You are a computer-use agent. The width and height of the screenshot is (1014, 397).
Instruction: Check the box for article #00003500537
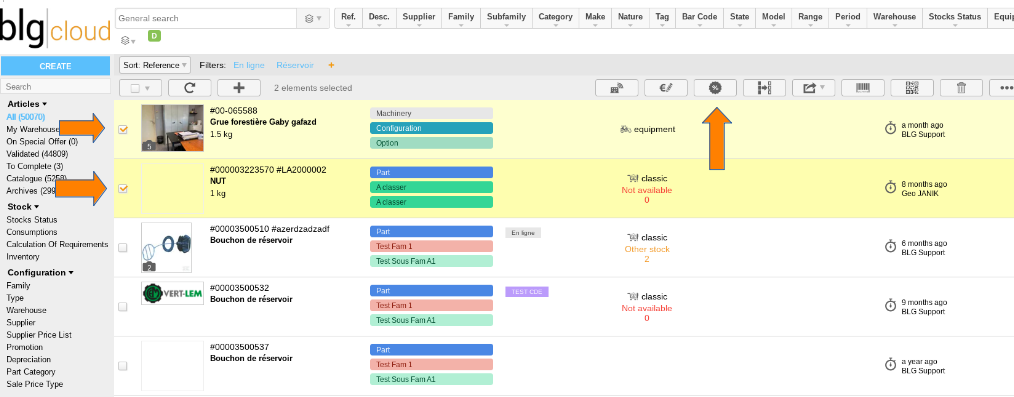tap(123, 366)
